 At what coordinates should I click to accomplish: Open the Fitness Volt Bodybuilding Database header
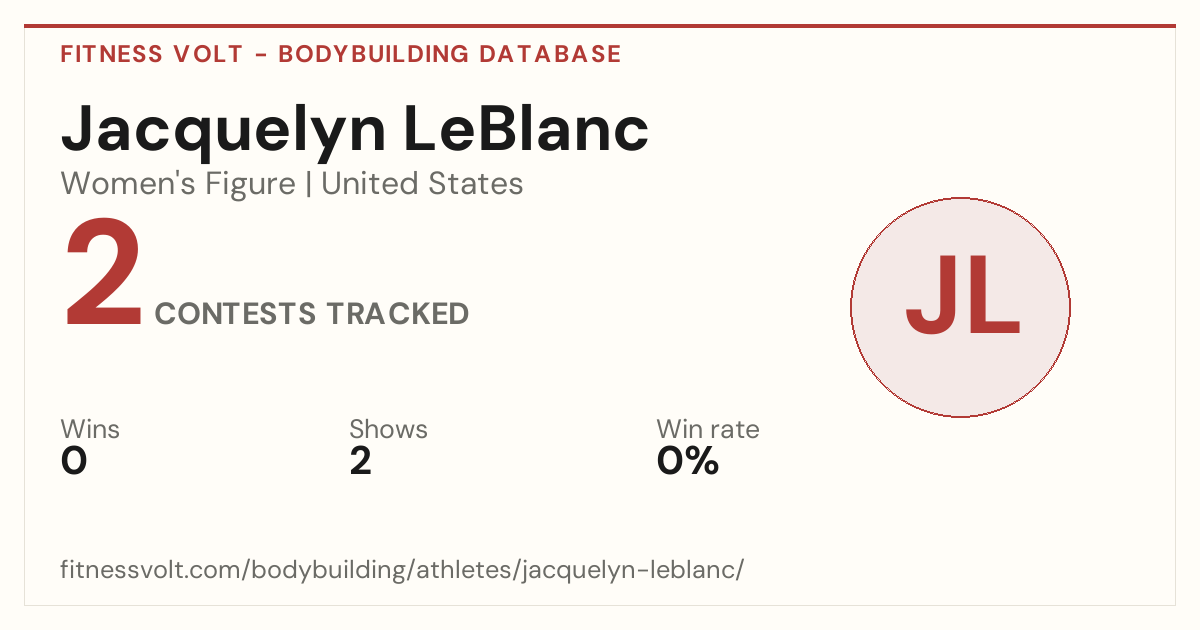pyautogui.click(x=341, y=54)
